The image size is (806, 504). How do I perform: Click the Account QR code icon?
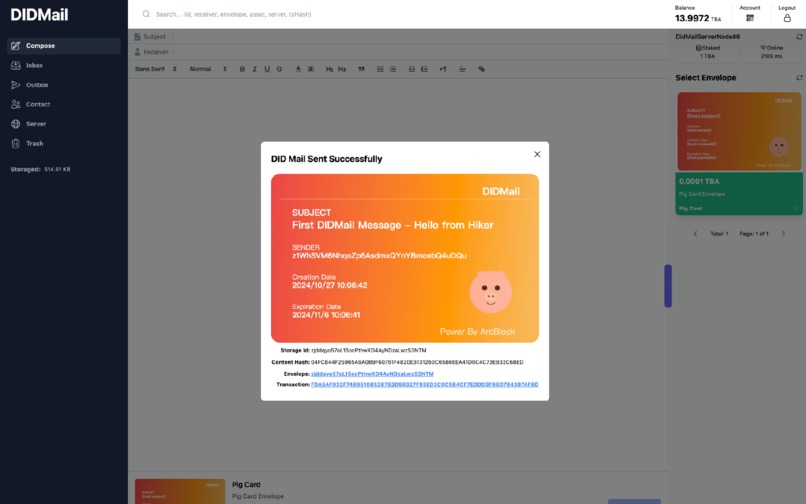click(750, 18)
